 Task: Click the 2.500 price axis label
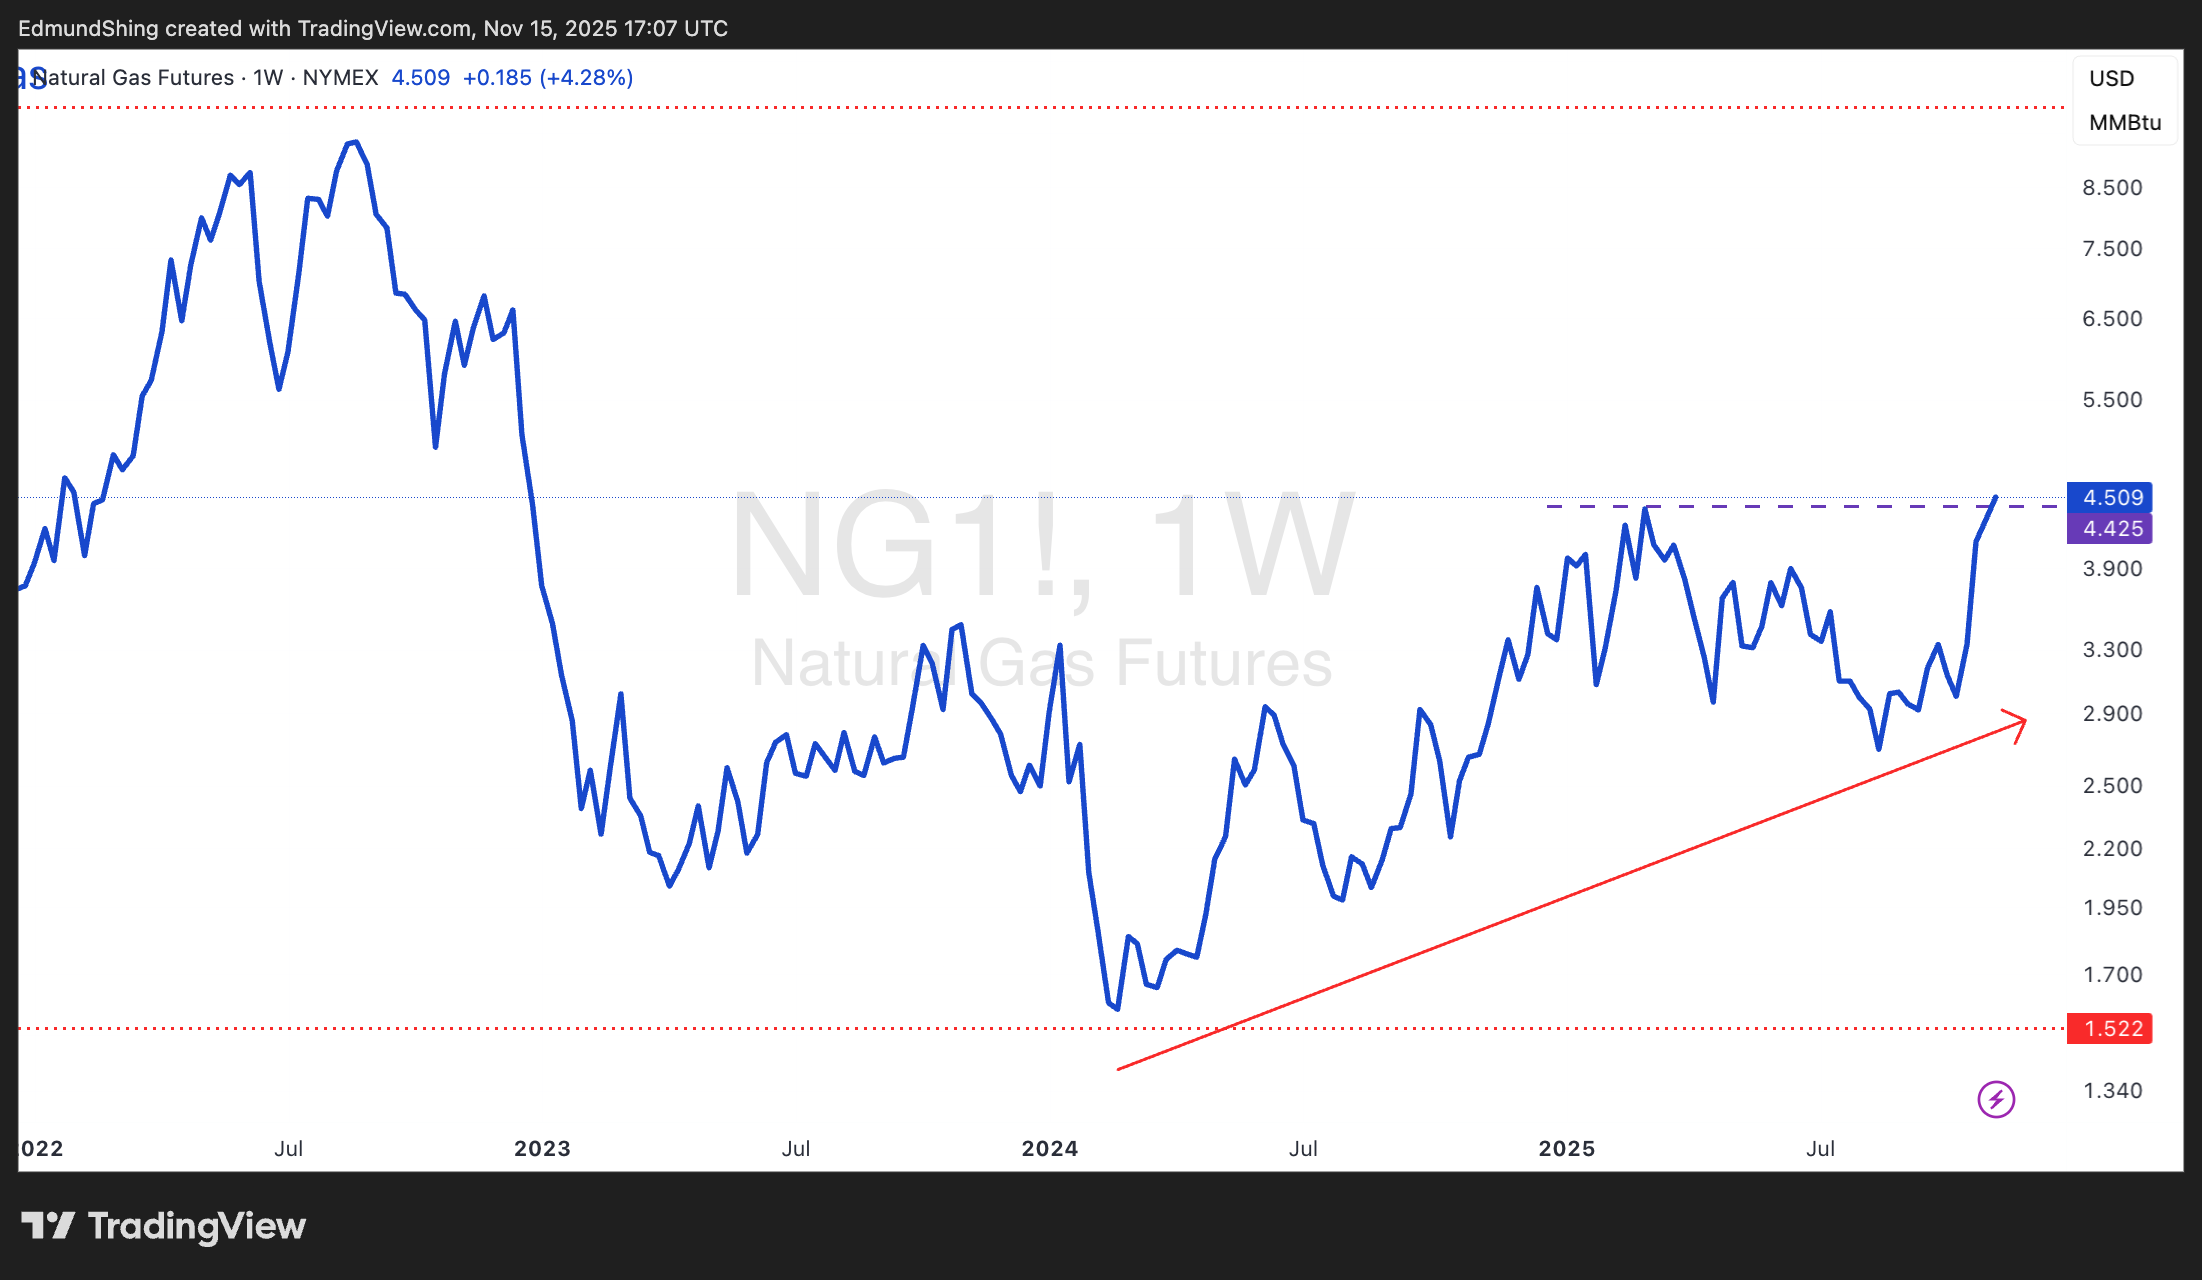point(2112,786)
